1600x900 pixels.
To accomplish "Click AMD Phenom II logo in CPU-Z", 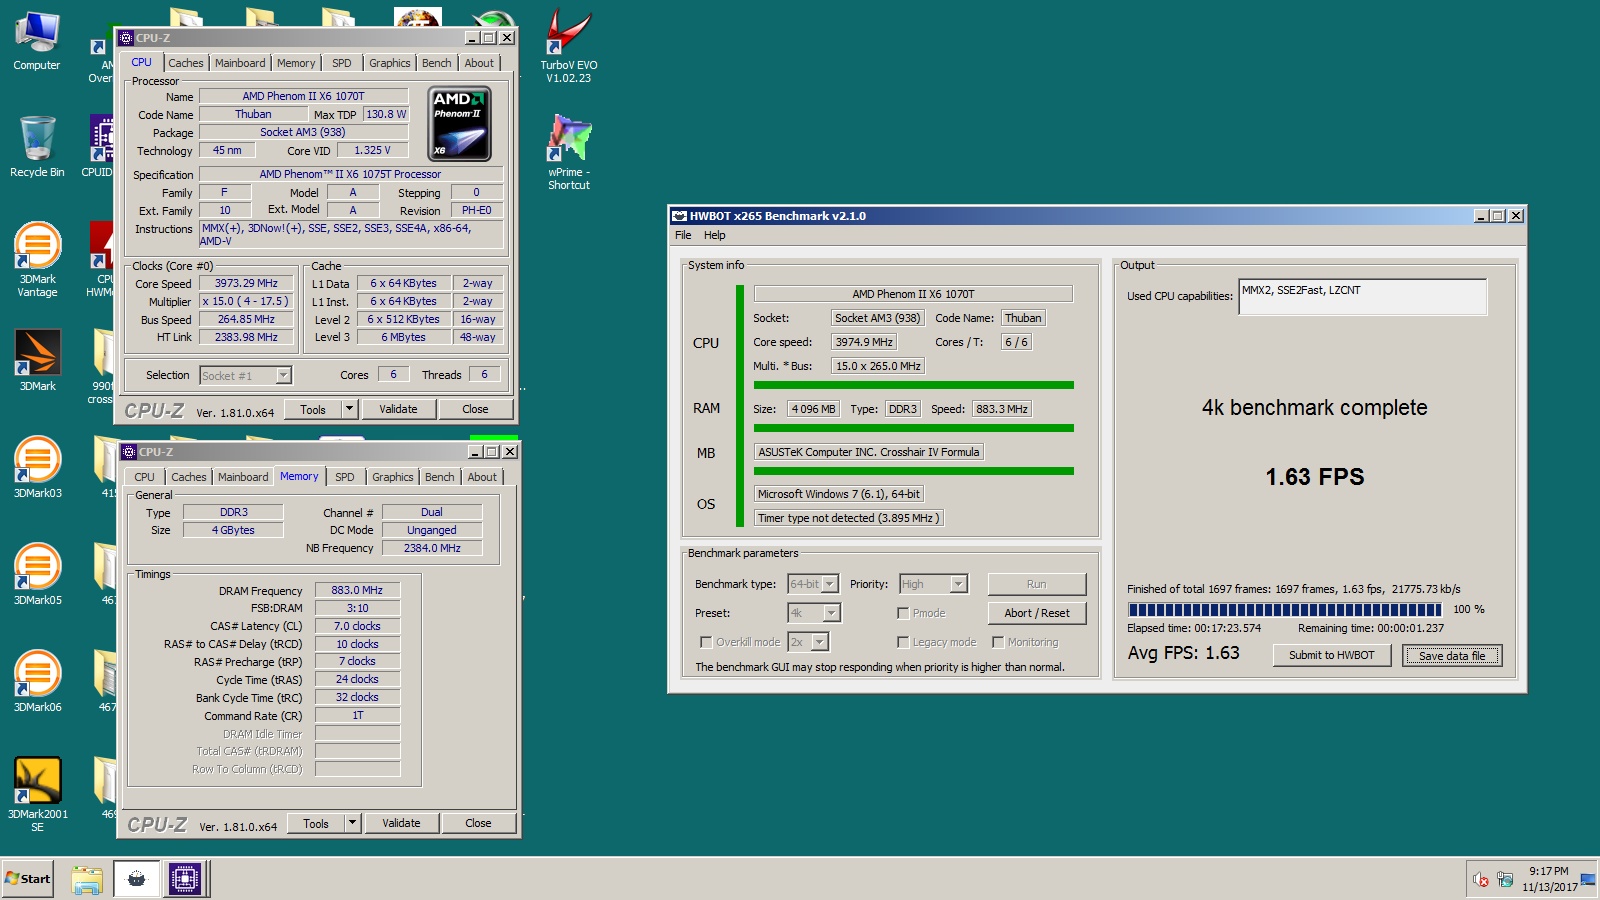I will (x=460, y=124).
